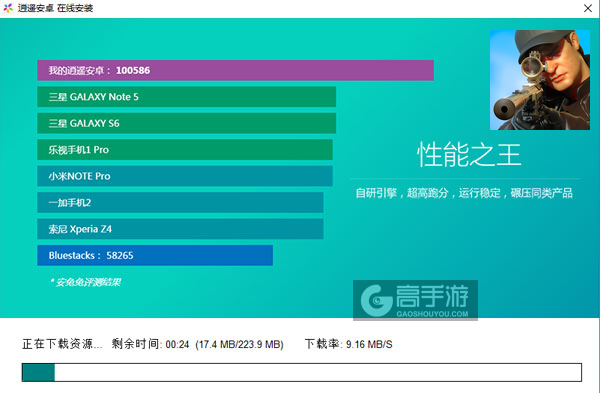Image resolution: width=600 pixels, height=393 pixels.
Task: Click the 下载率 9.16 MB/S speed readout
Action: click(x=349, y=344)
